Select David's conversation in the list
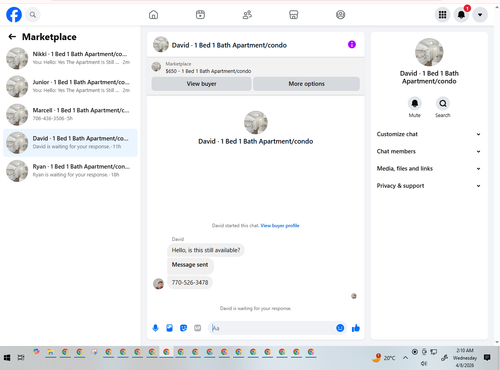Screen dimensions: 500x370 coord(70,143)
